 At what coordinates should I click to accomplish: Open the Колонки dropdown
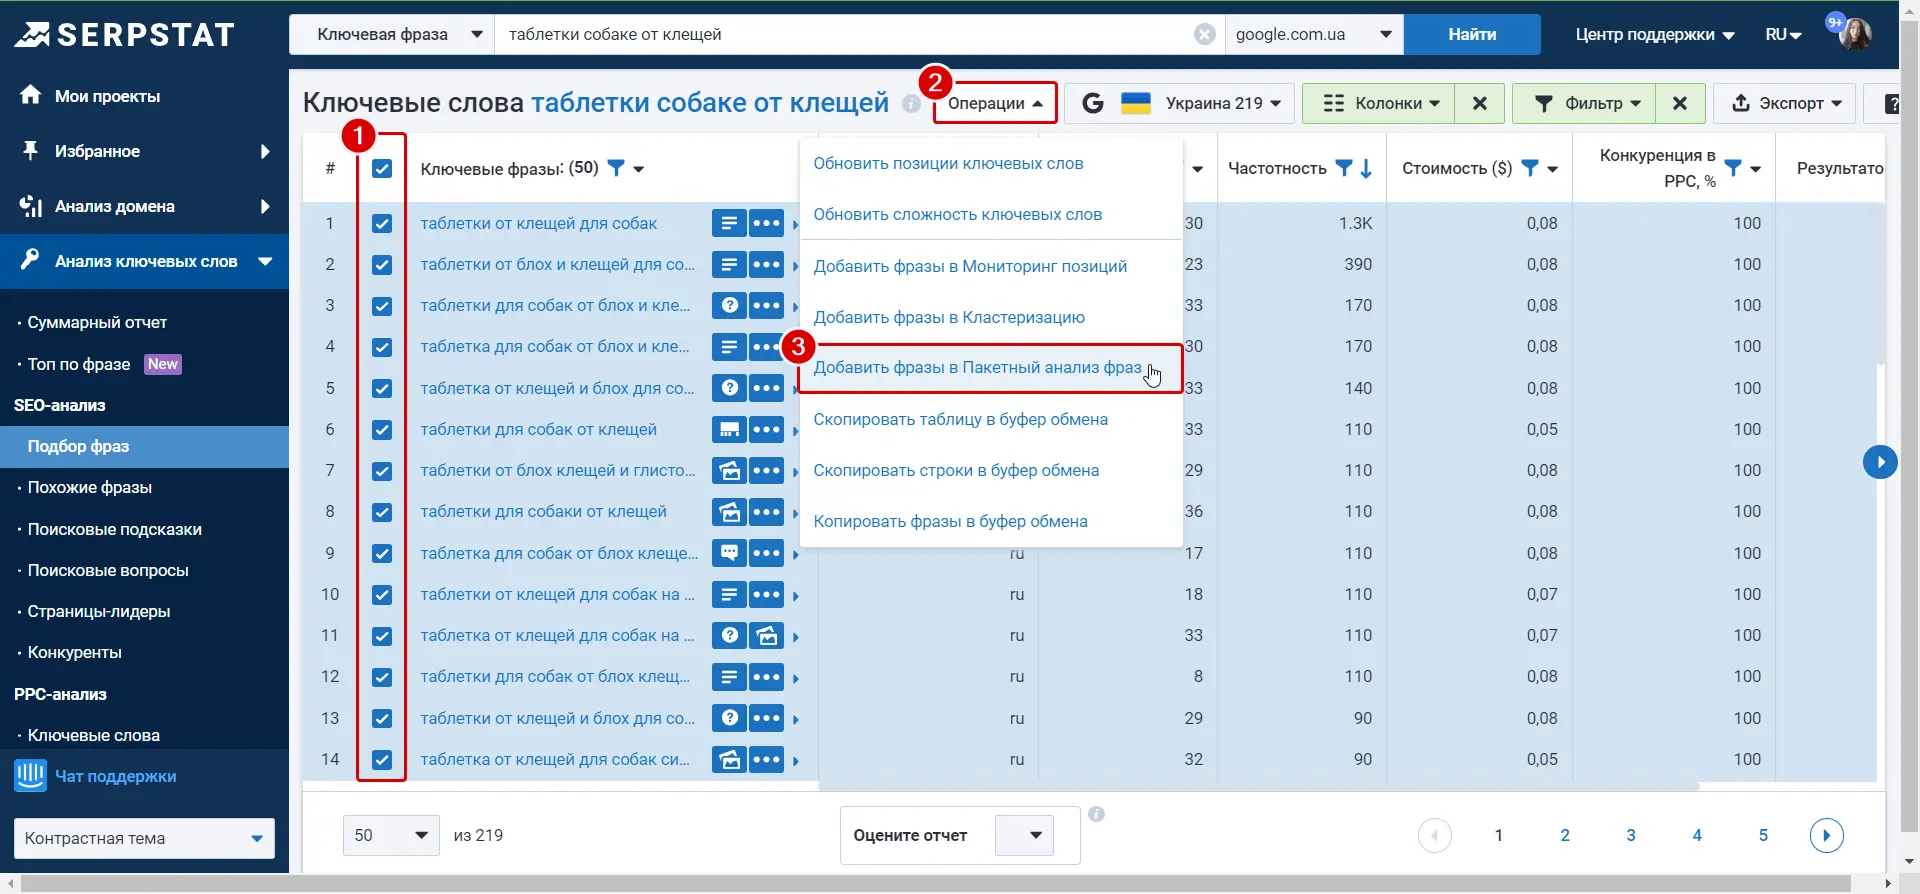1380,103
